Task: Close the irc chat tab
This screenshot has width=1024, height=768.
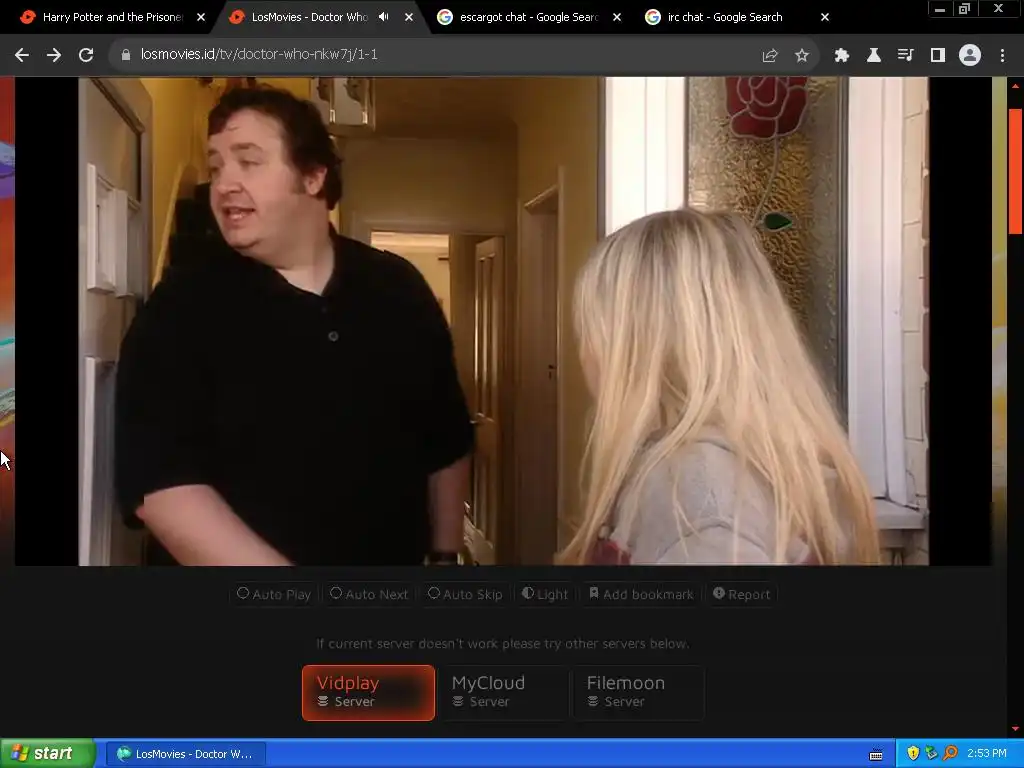Action: [825, 17]
